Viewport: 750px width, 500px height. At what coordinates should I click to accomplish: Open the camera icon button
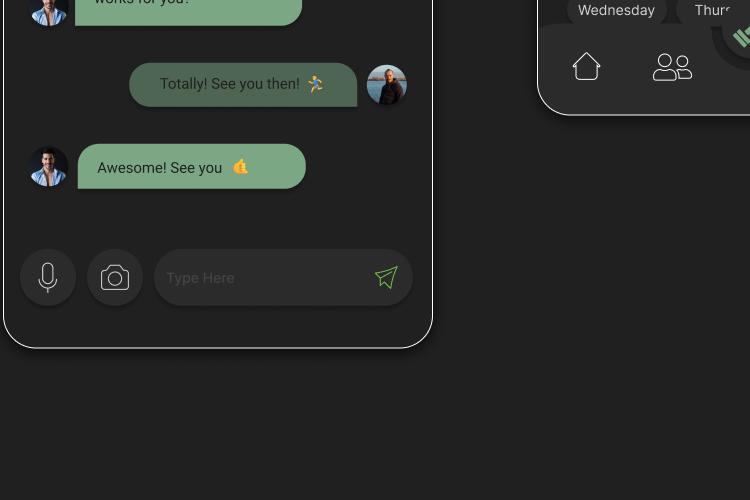point(115,278)
